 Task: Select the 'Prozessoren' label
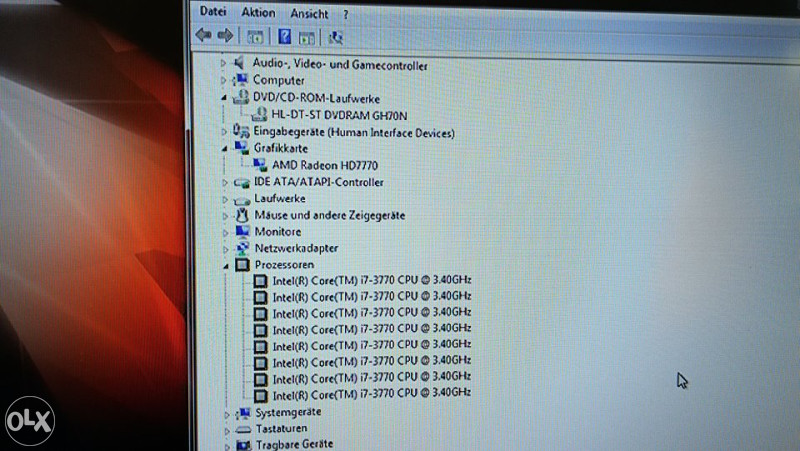pyautogui.click(x=284, y=264)
